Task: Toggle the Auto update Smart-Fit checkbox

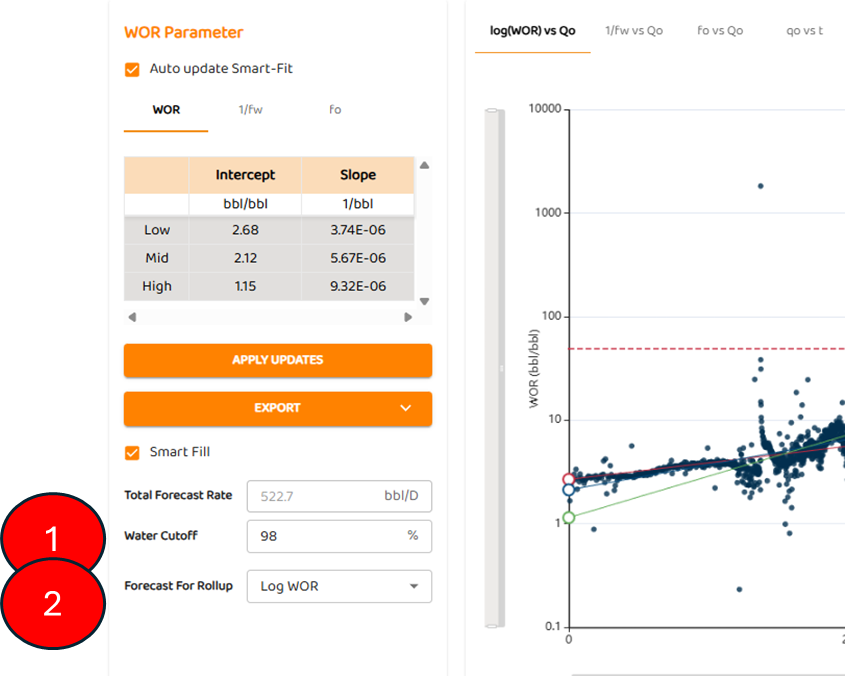Action: [132, 69]
